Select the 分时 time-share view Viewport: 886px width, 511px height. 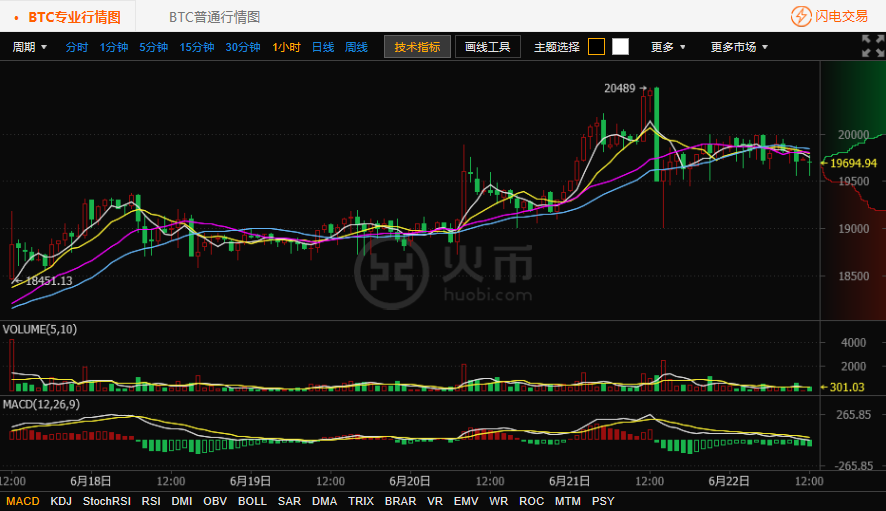pos(77,47)
